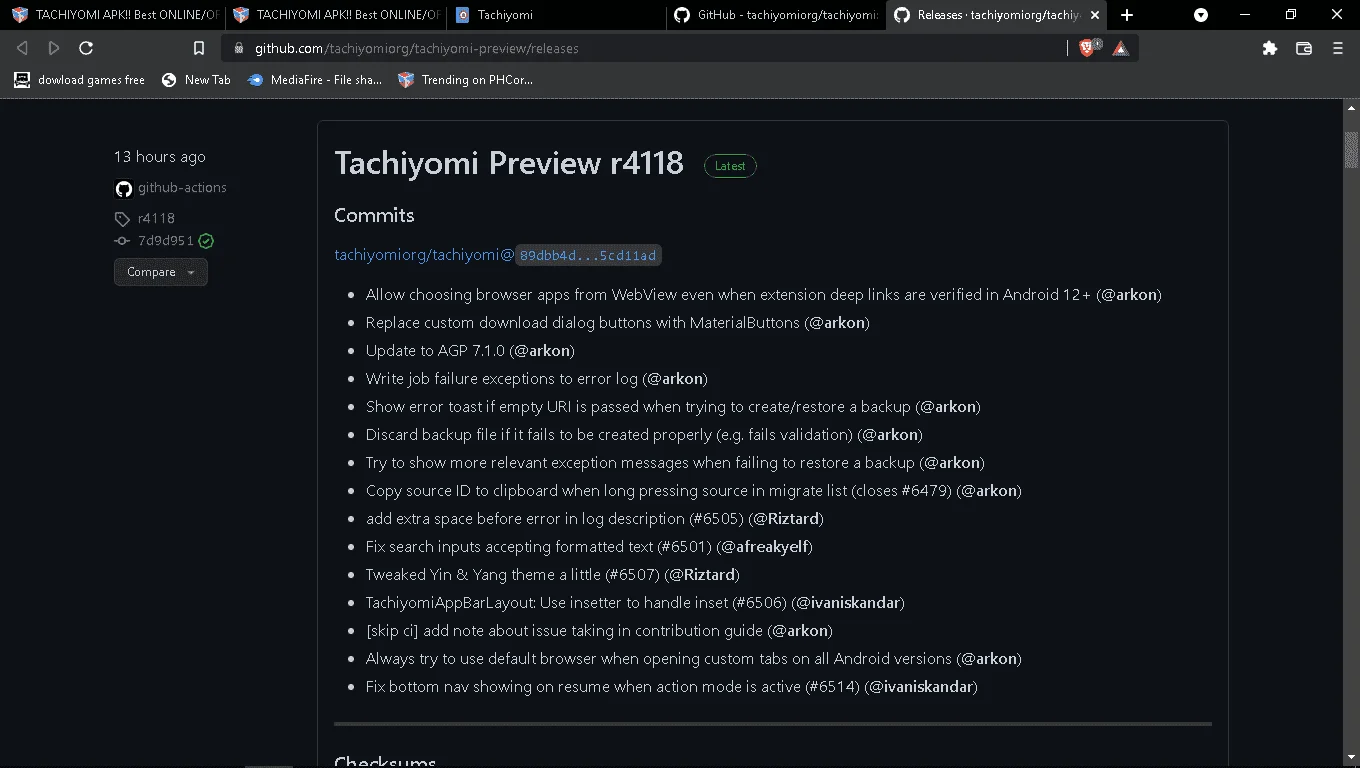Expand the Compare dropdown
Viewport: 1360px width, 768px height.
[x=161, y=272]
